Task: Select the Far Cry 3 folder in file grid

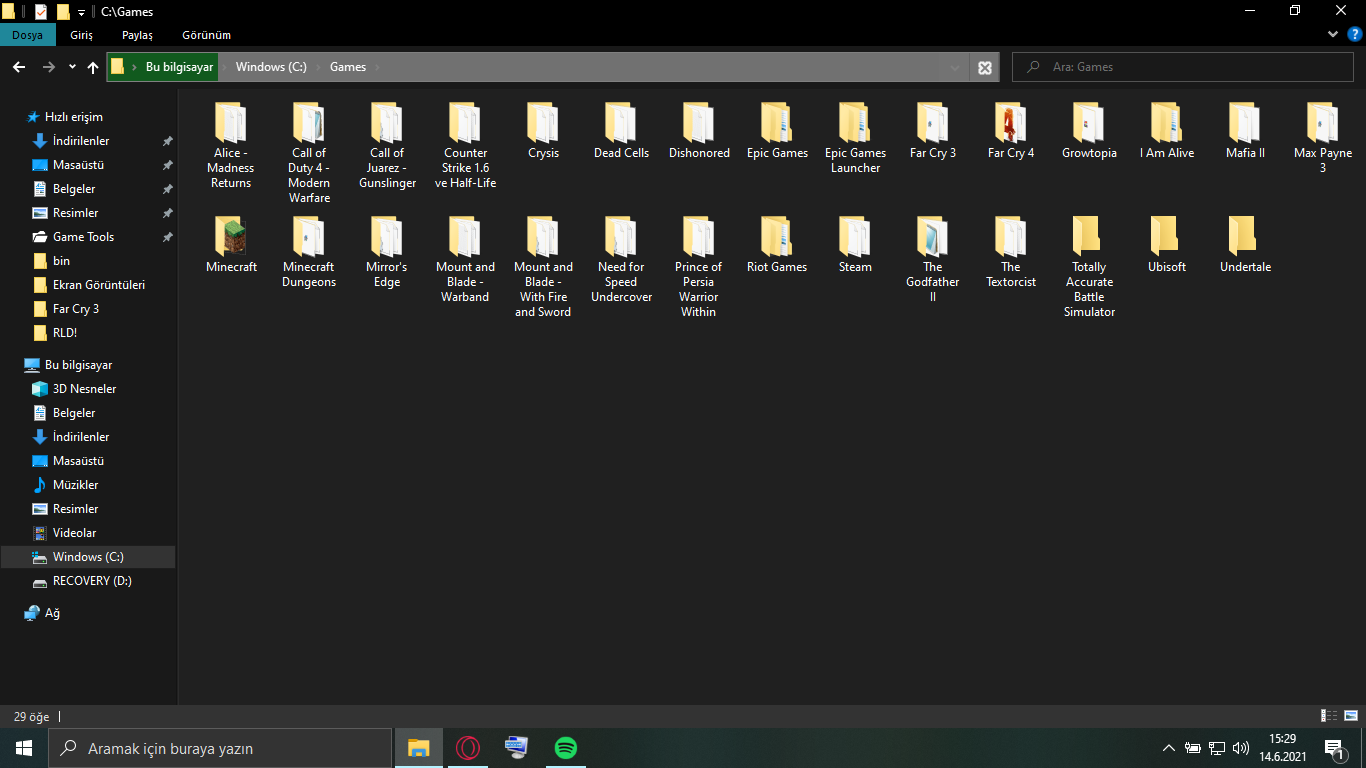Action: click(933, 131)
